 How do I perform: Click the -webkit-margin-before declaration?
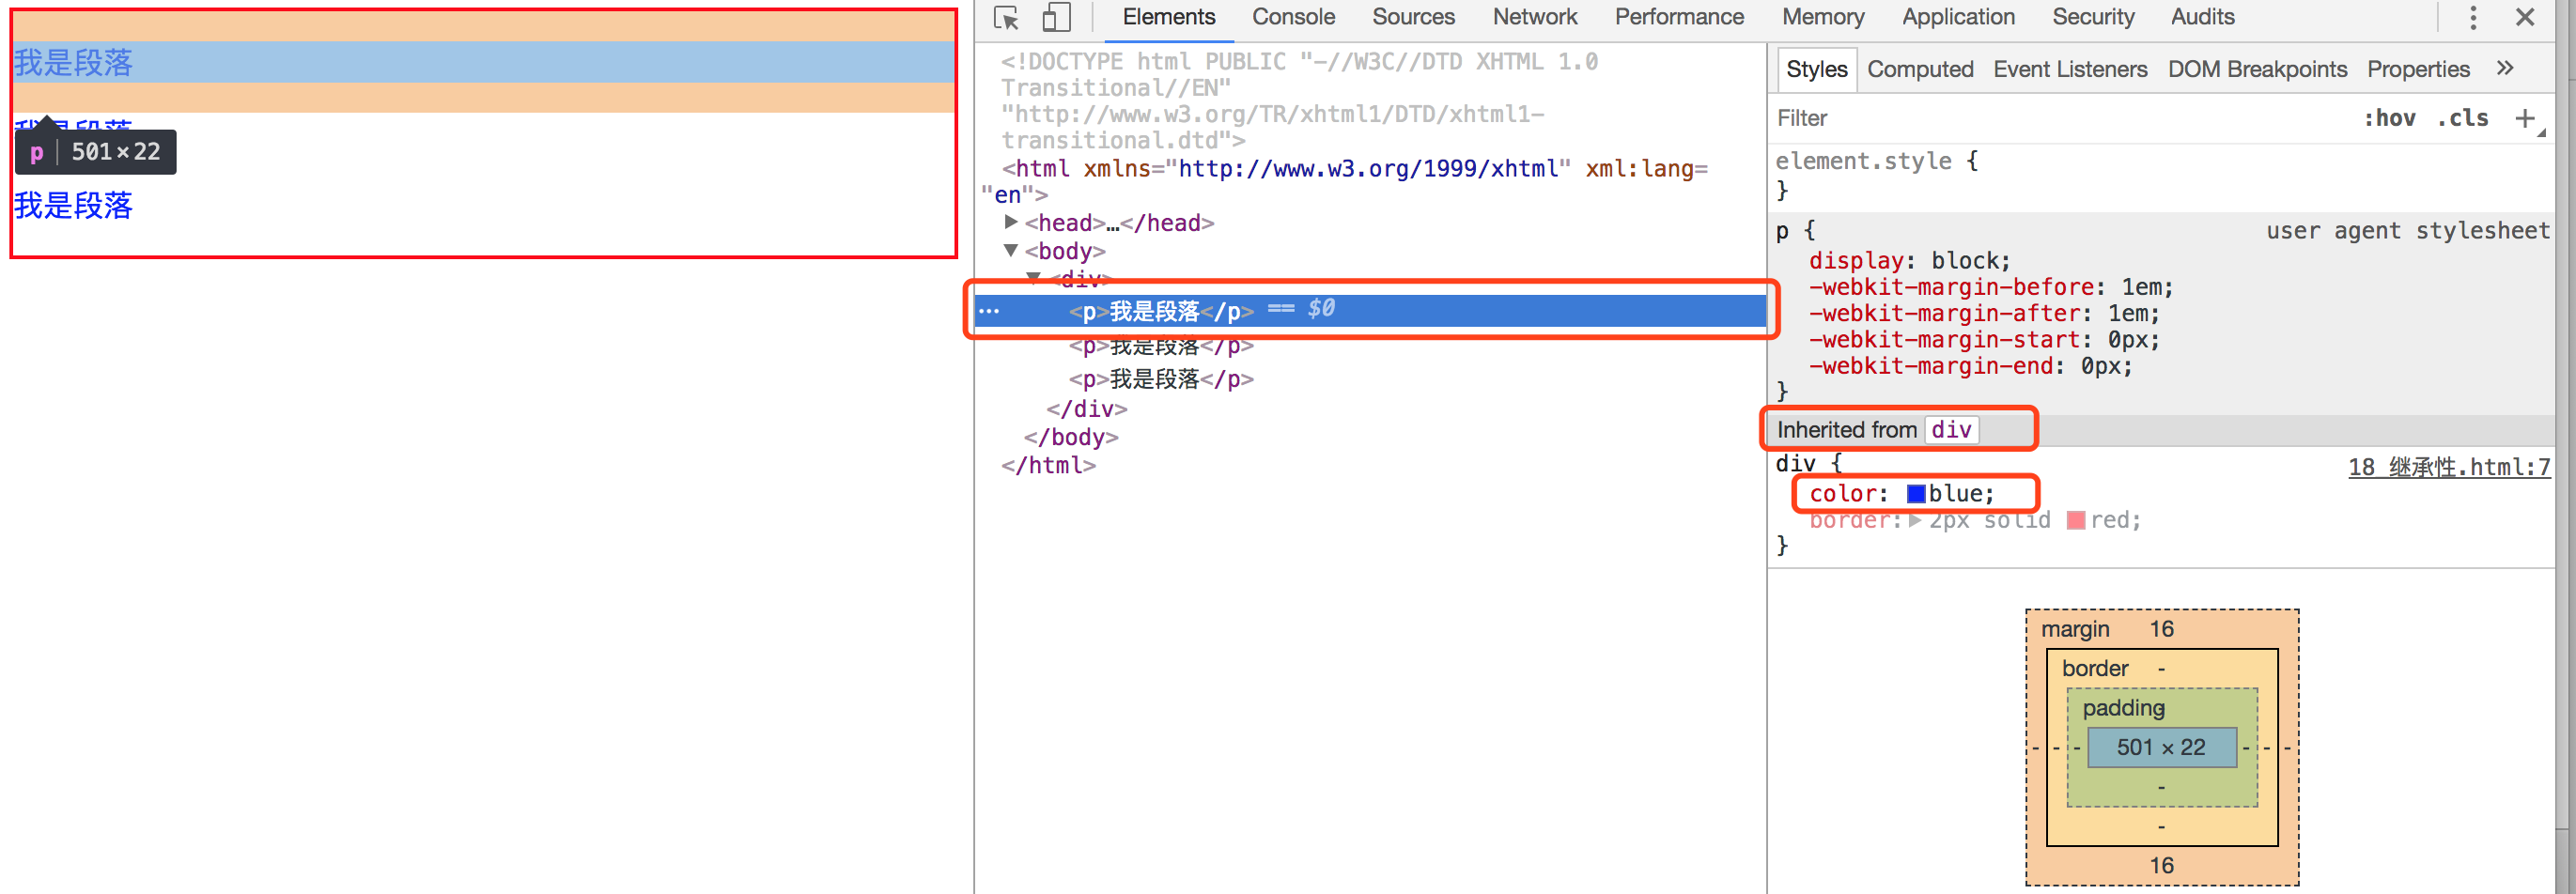1991,287
